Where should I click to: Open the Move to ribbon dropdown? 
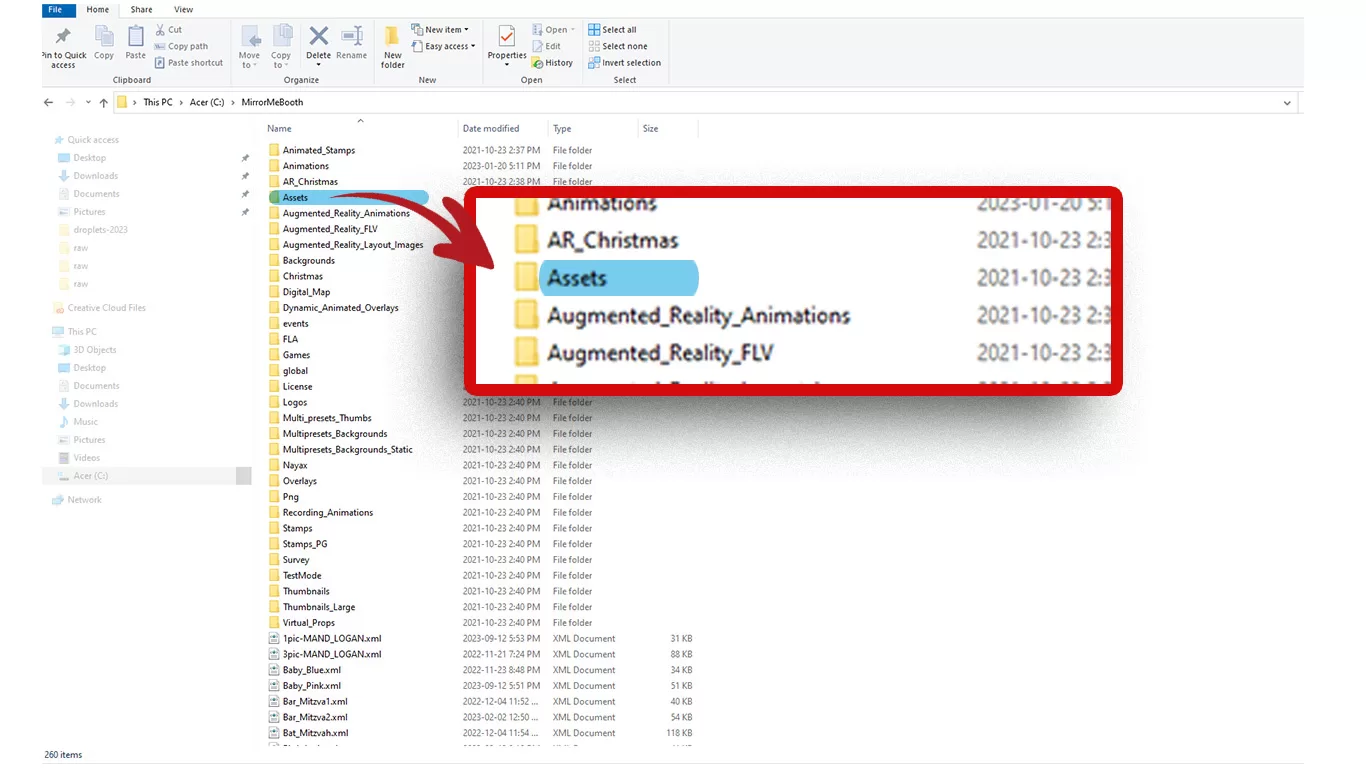(249, 47)
